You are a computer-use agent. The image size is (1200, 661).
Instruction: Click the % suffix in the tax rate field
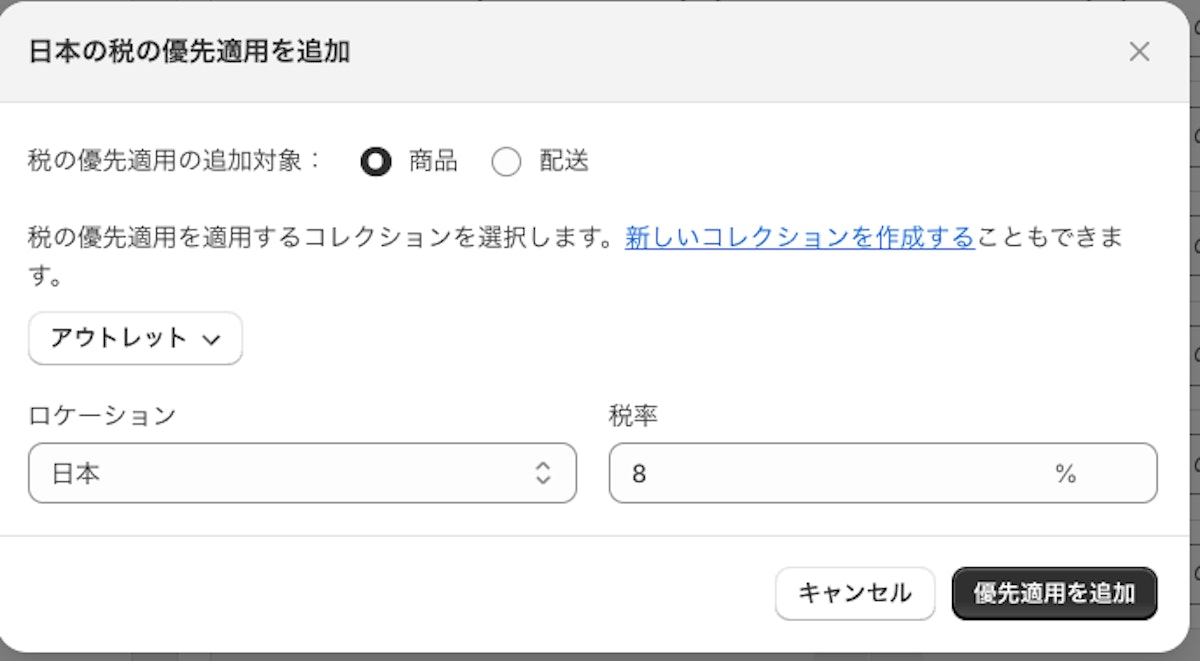coord(1066,473)
